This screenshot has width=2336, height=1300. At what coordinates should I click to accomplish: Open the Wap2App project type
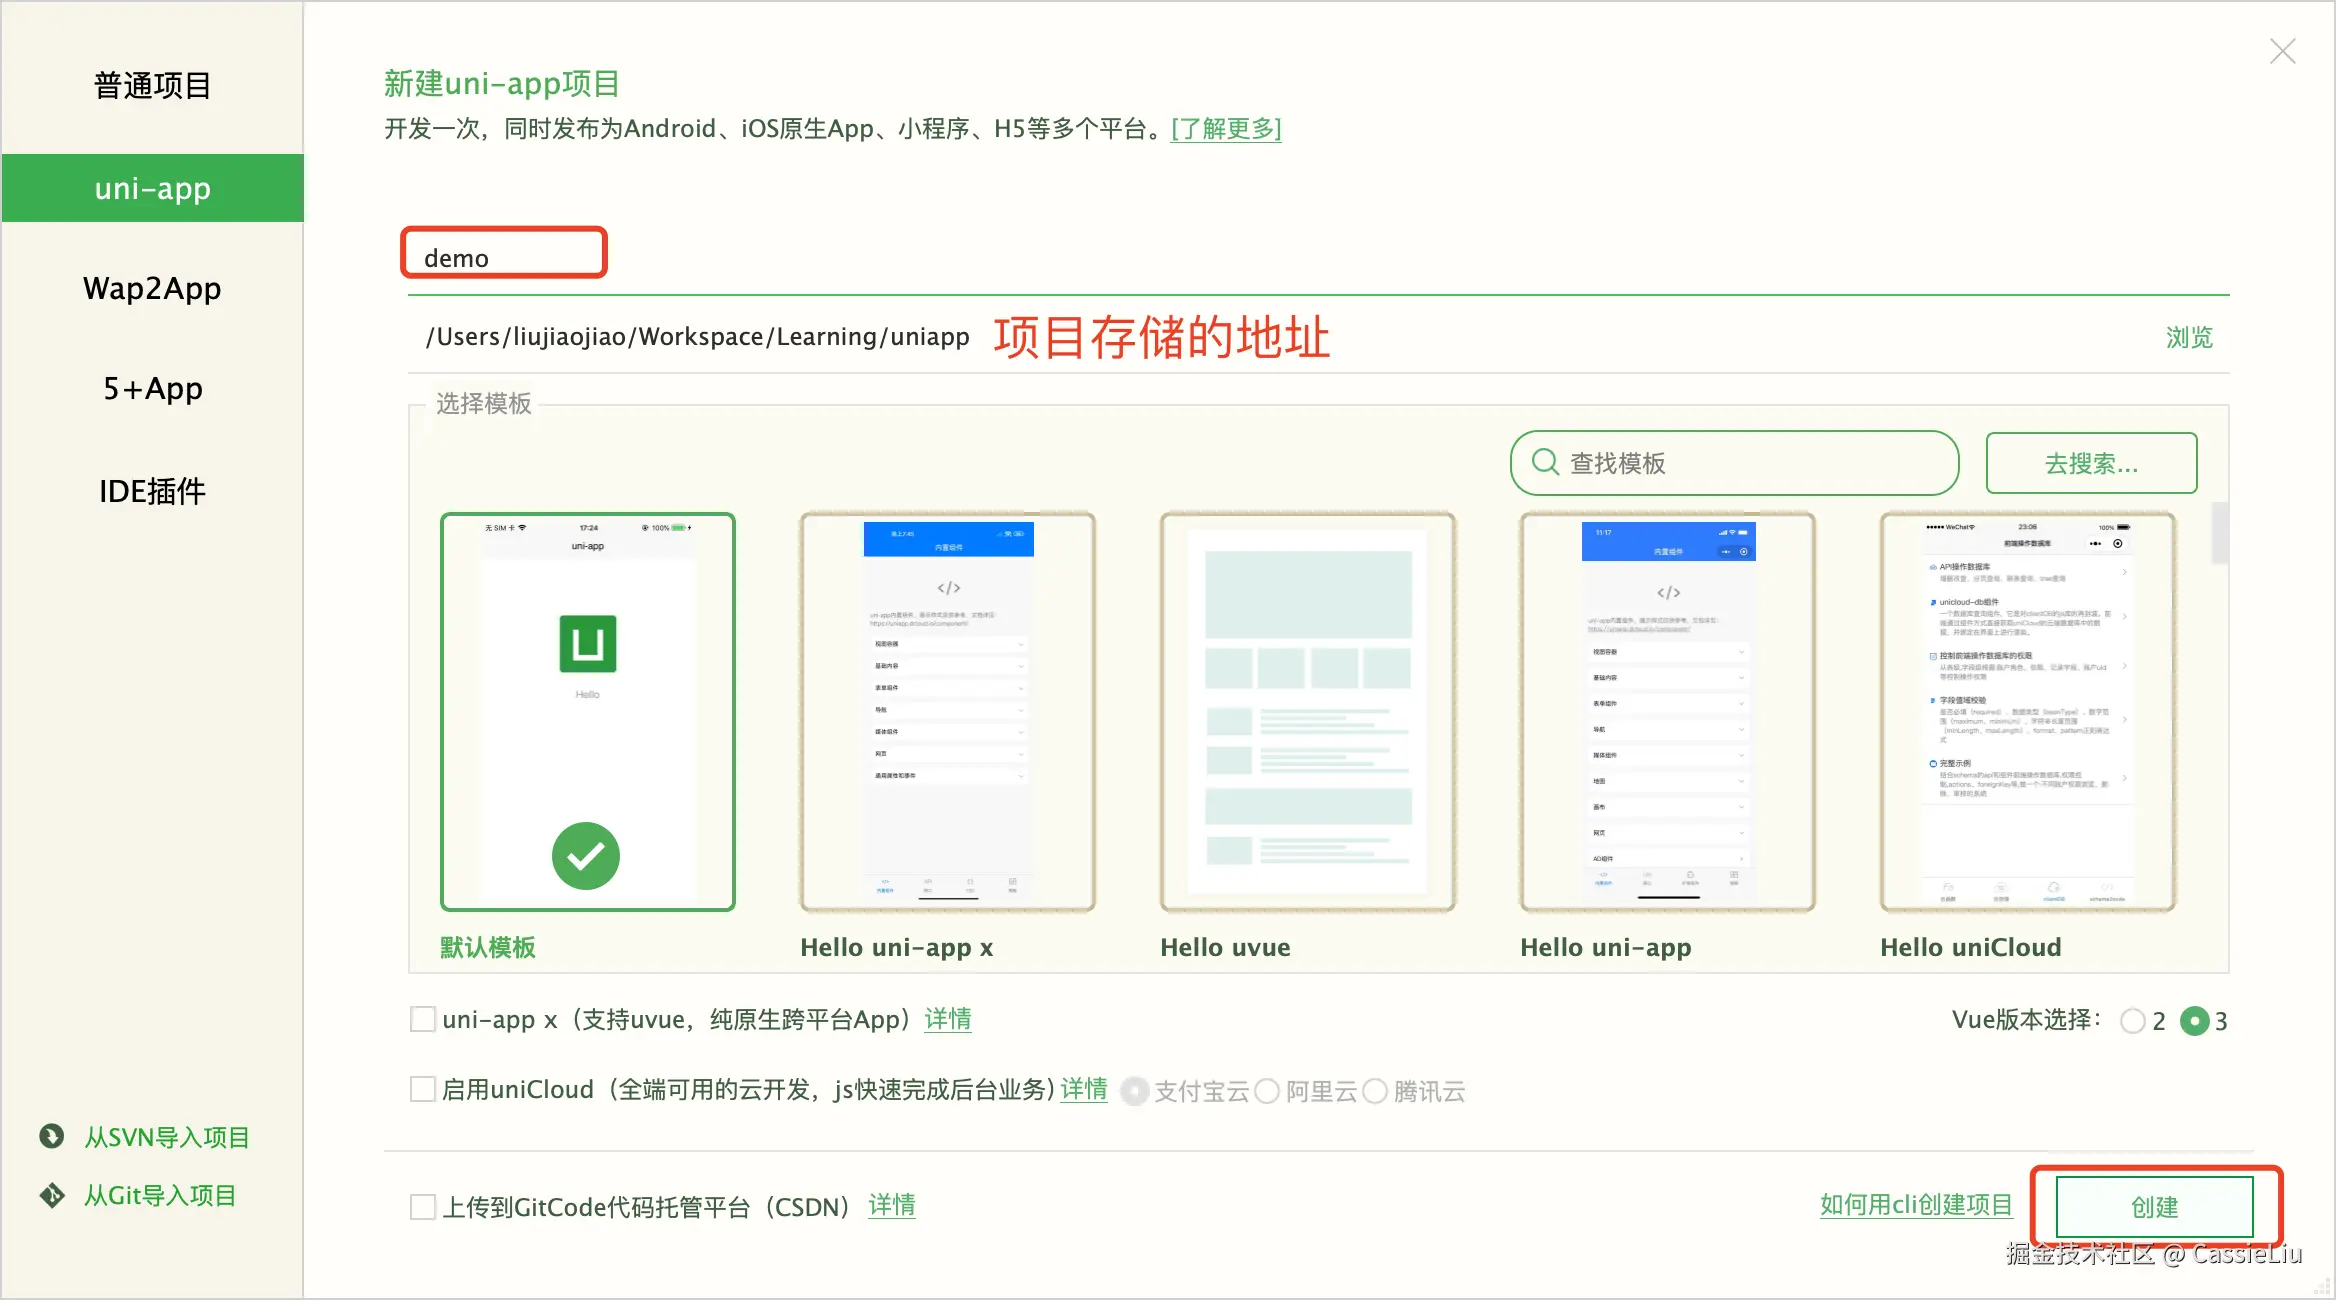coord(152,289)
